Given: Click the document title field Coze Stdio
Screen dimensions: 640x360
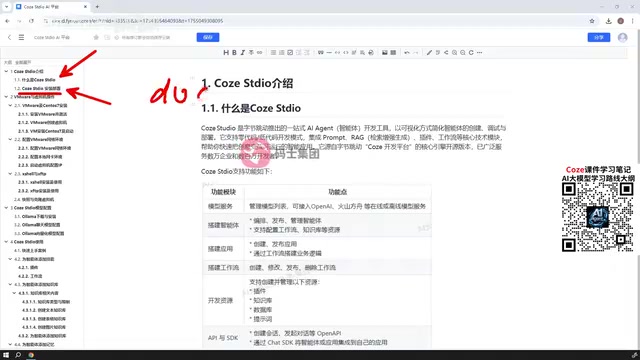Looking at the screenshot, I should point(52,37).
